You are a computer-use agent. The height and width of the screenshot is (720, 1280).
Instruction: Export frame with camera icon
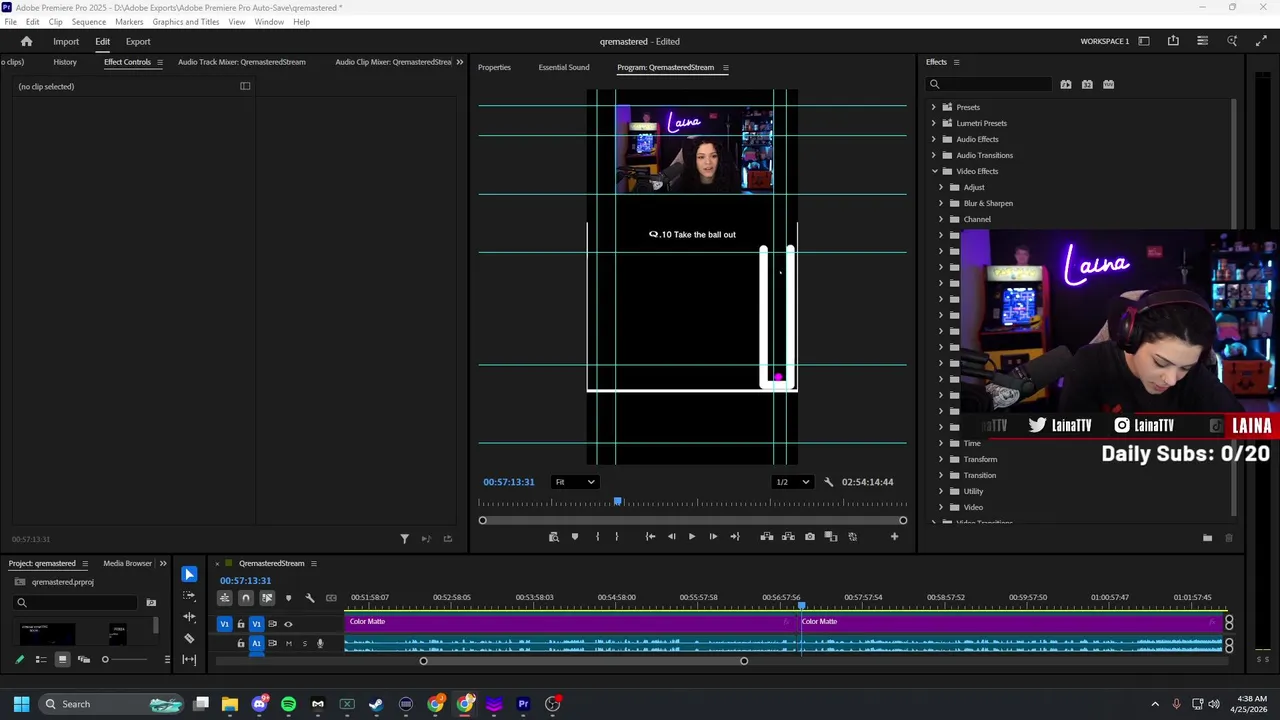(x=810, y=537)
